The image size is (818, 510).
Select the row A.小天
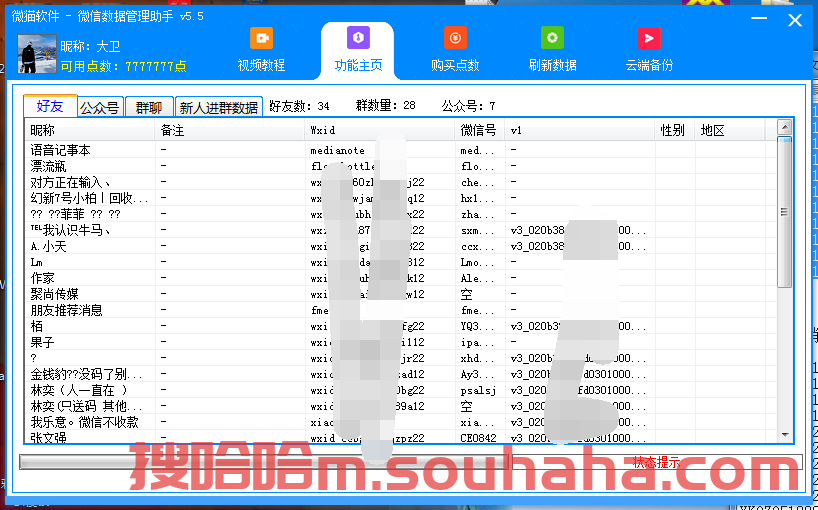coord(400,246)
